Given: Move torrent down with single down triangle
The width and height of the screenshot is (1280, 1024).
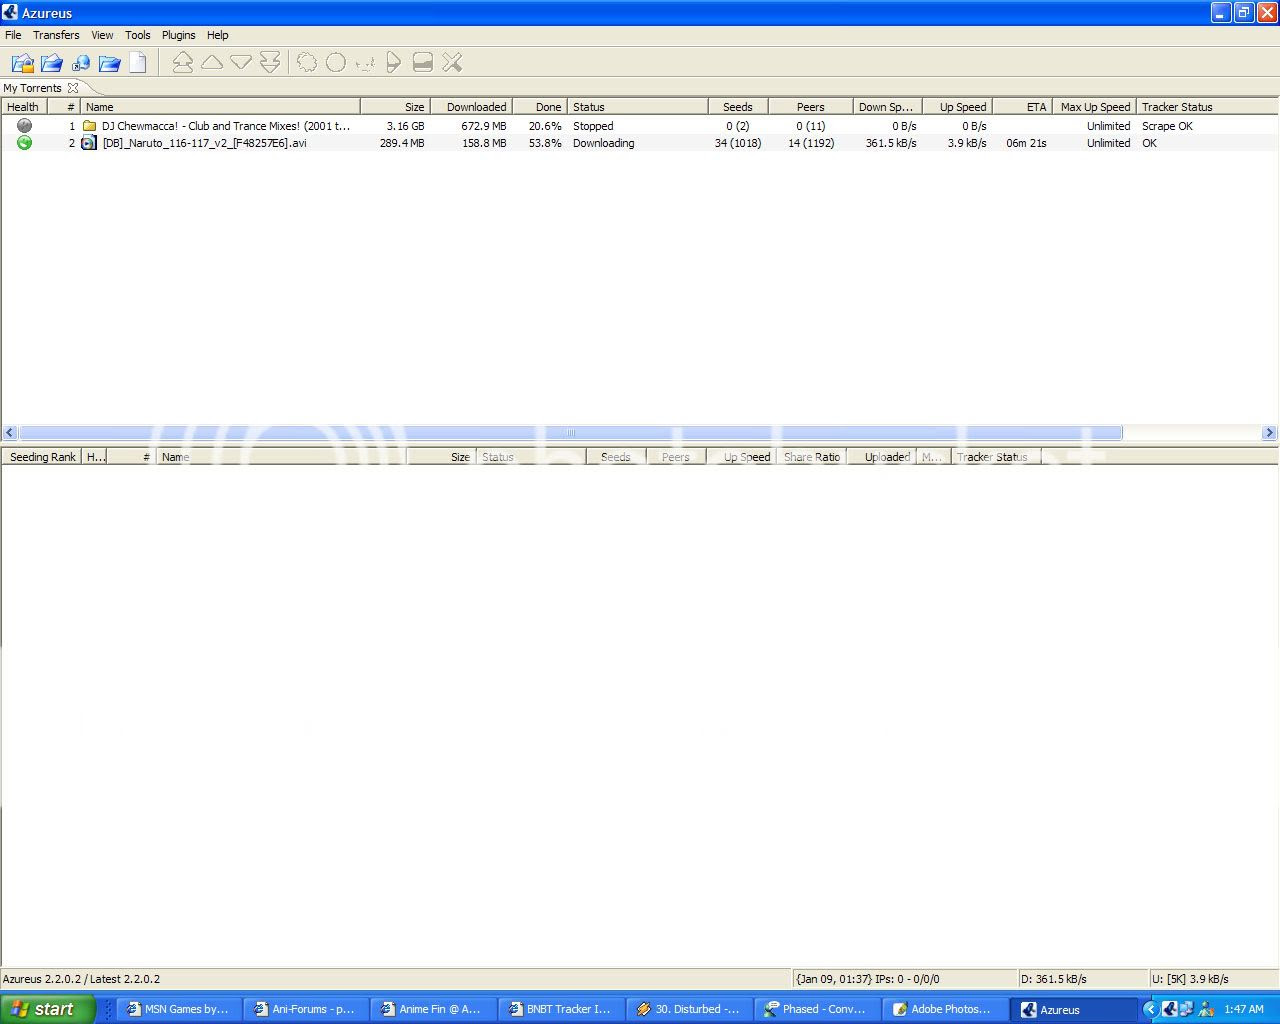Looking at the screenshot, I should tap(241, 62).
